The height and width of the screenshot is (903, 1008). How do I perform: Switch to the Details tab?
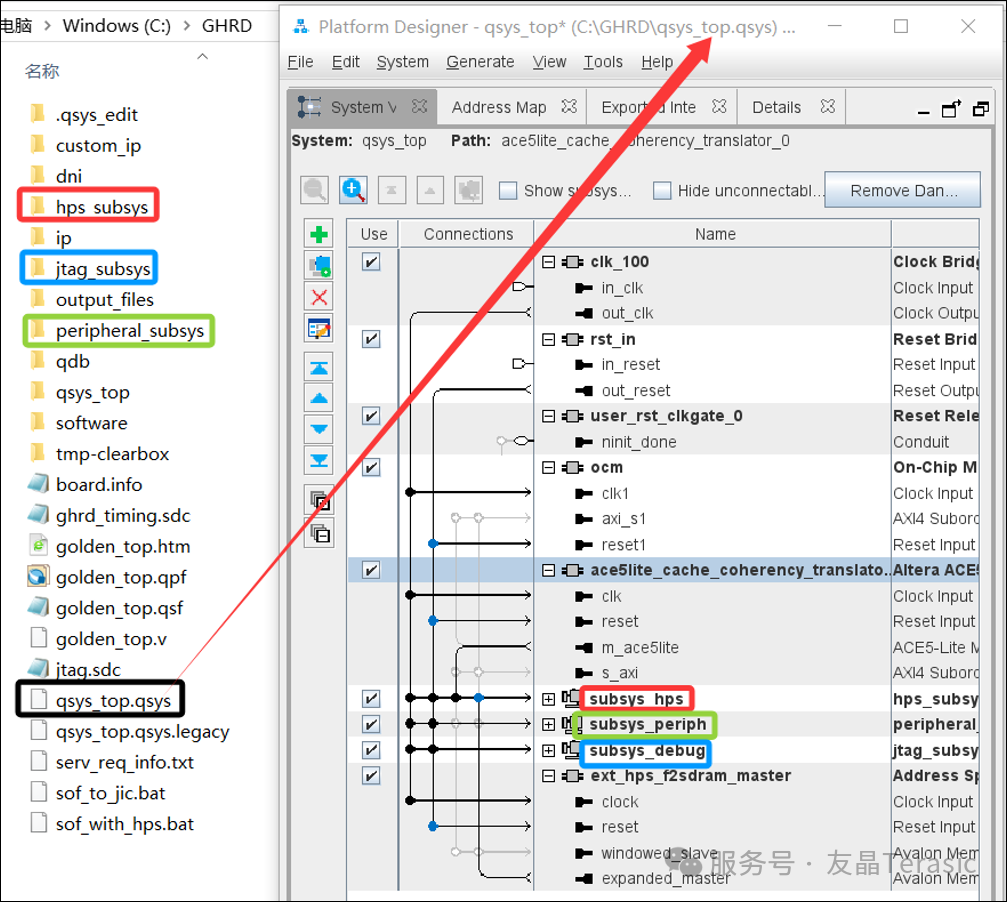tap(777, 107)
